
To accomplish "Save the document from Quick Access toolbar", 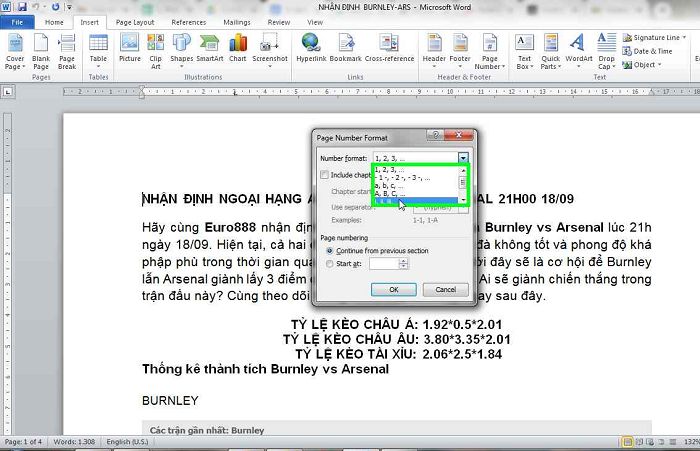I will pyautogui.click(x=22, y=7).
